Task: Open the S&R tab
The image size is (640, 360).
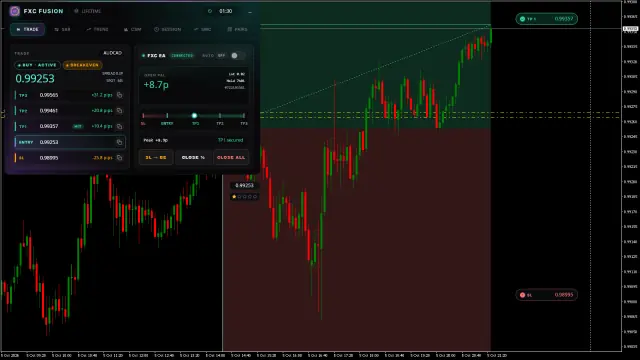Action: click(62, 29)
